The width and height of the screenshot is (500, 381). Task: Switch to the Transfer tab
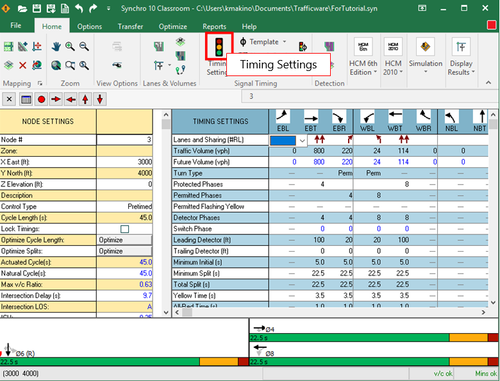tap(130, 26)
